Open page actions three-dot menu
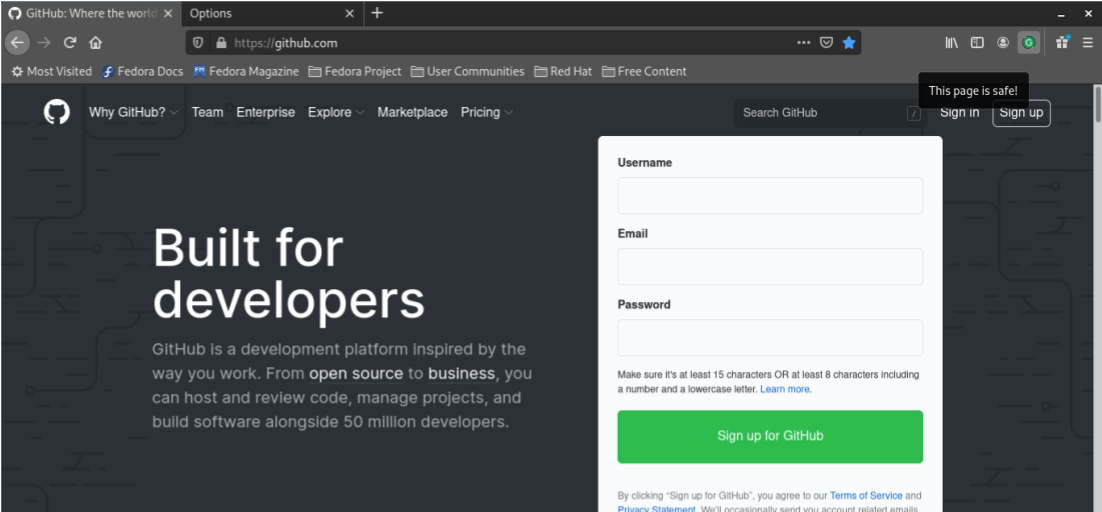The width and height of the screenshot is (1102, 512). click(x=803, y=43)
